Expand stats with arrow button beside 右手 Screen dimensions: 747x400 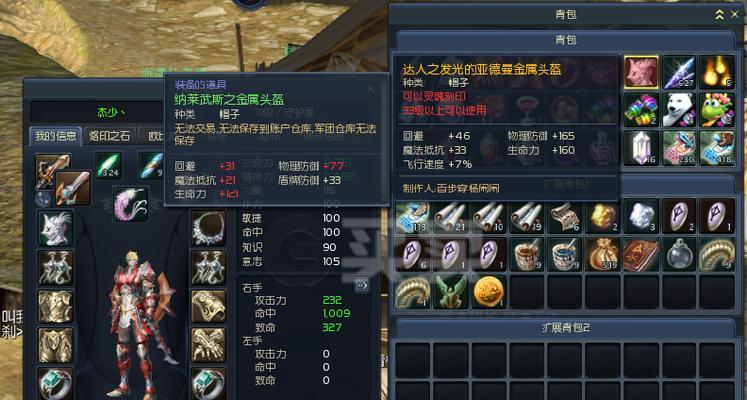[362, 286]
